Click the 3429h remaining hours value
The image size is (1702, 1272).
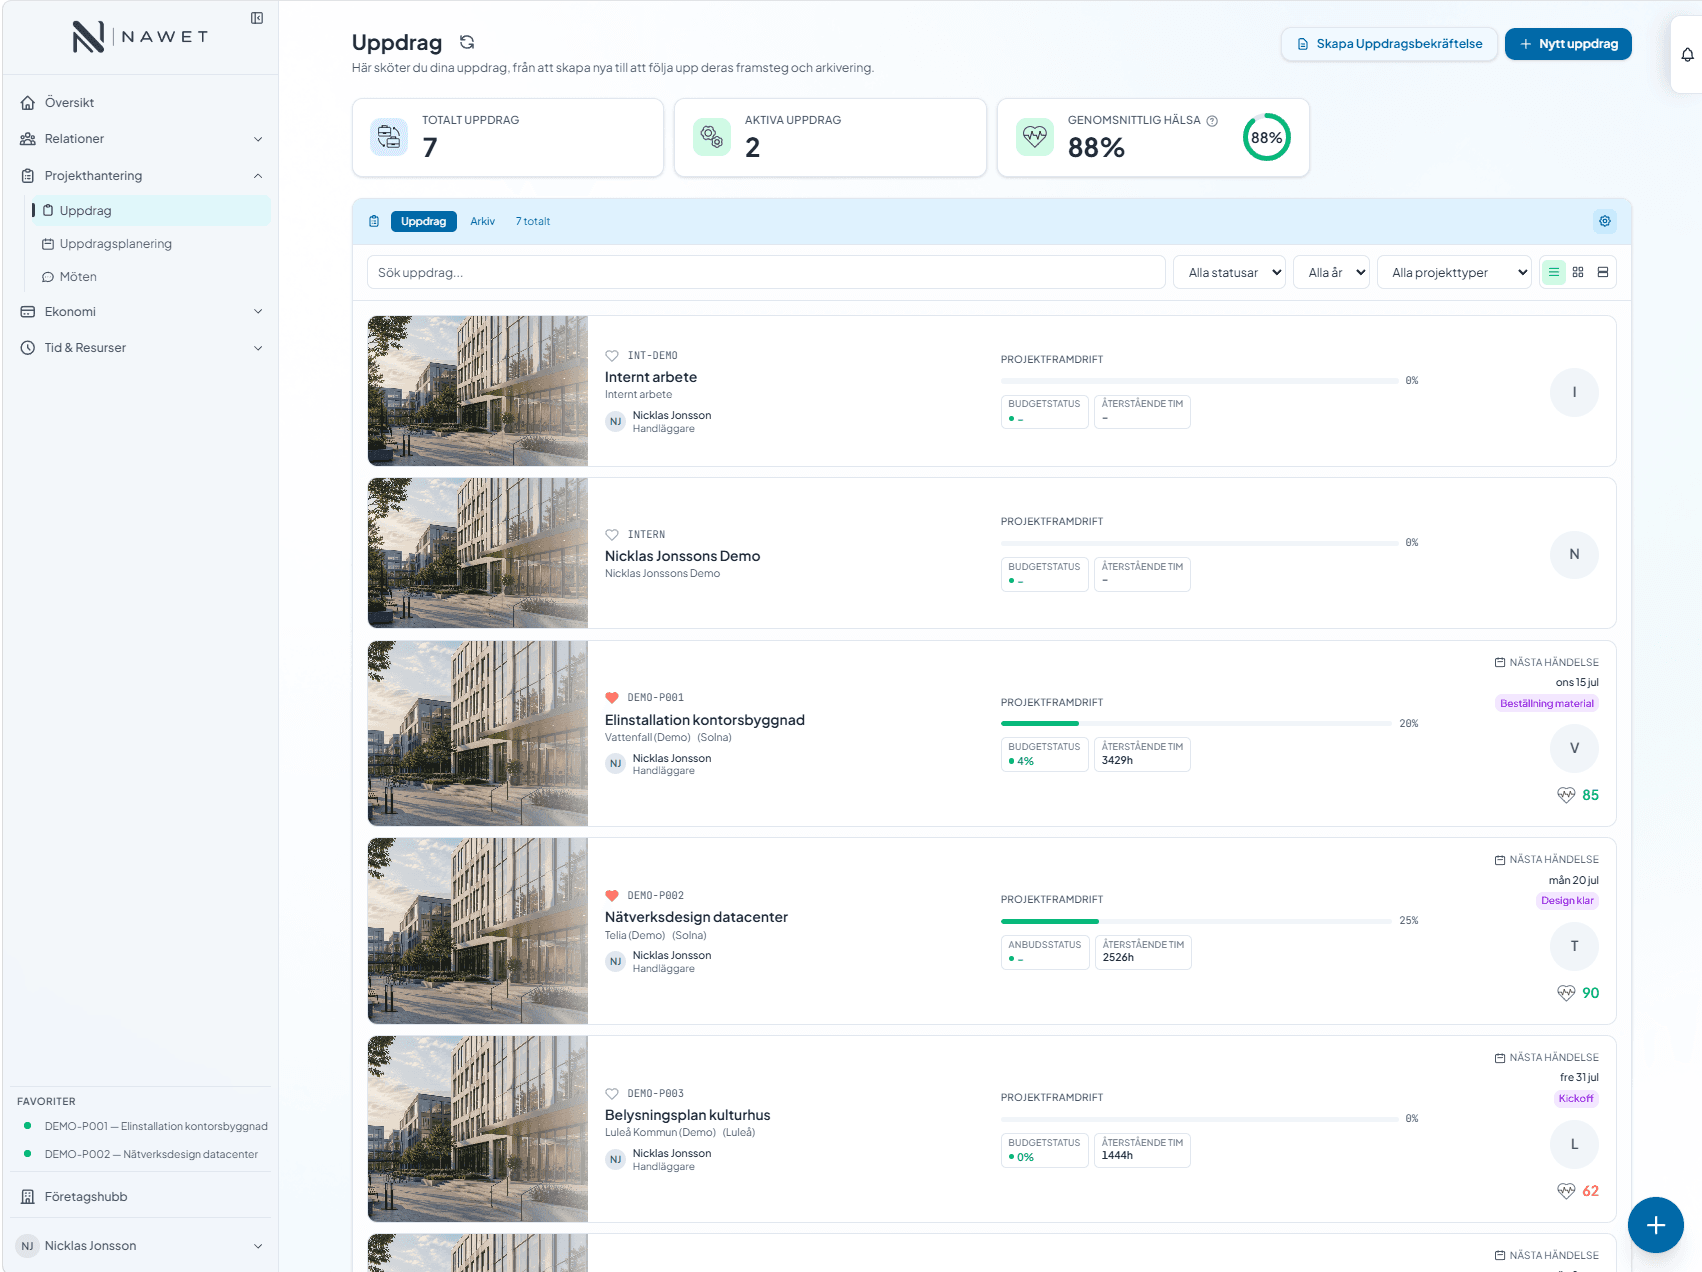tap(1117, 761)
